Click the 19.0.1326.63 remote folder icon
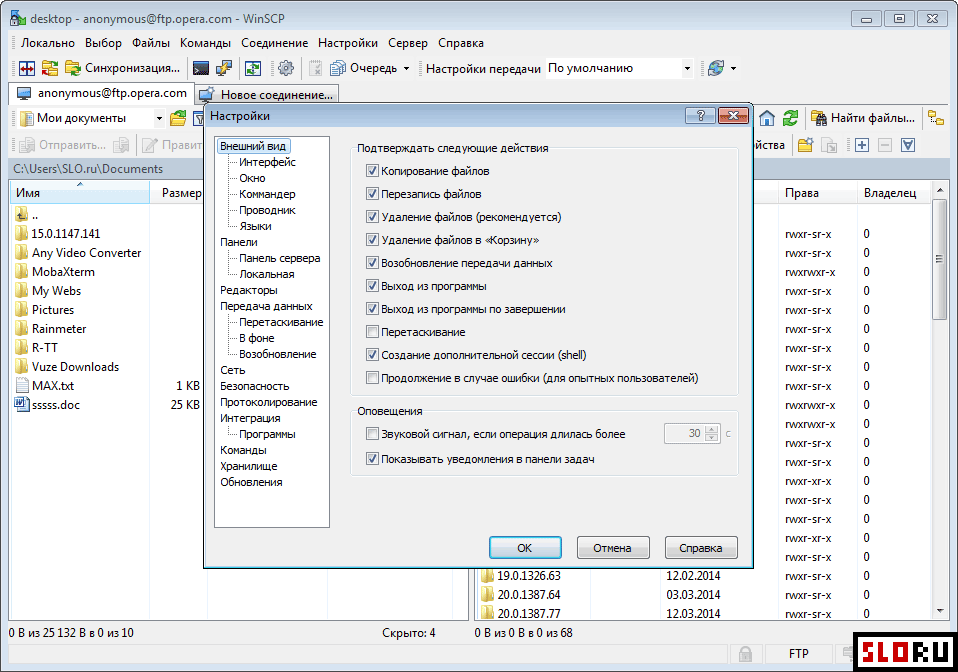 tap(487, 576)
